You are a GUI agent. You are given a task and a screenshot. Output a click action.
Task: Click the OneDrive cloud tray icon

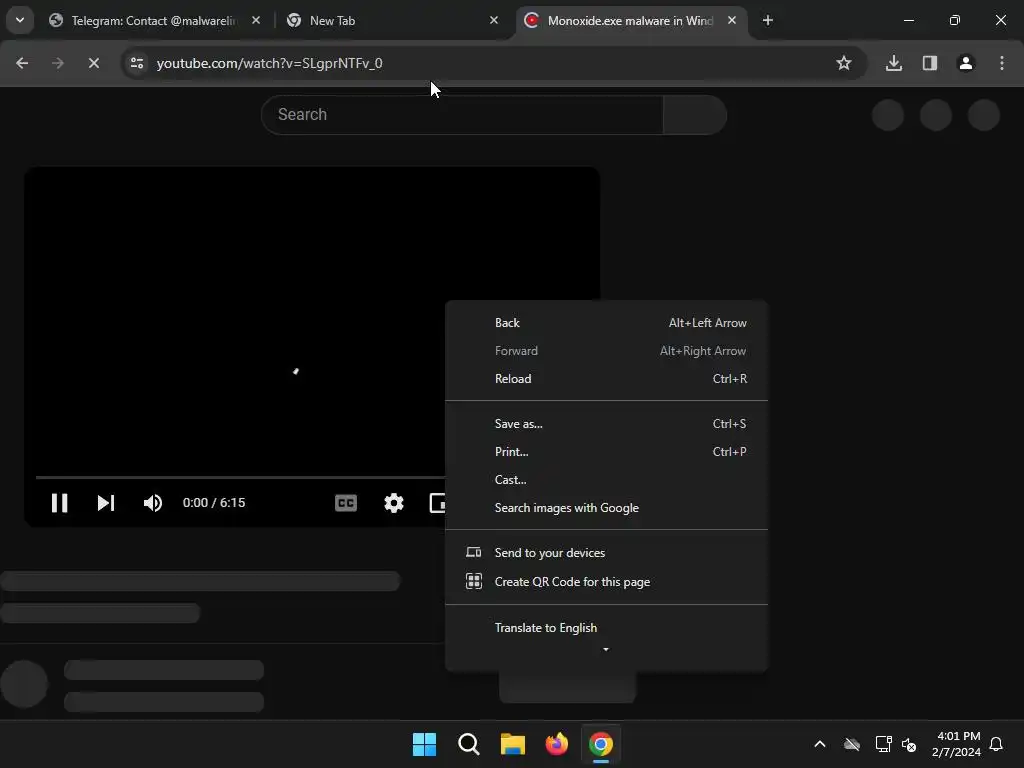pyautogui.click(x=852, y=744)
